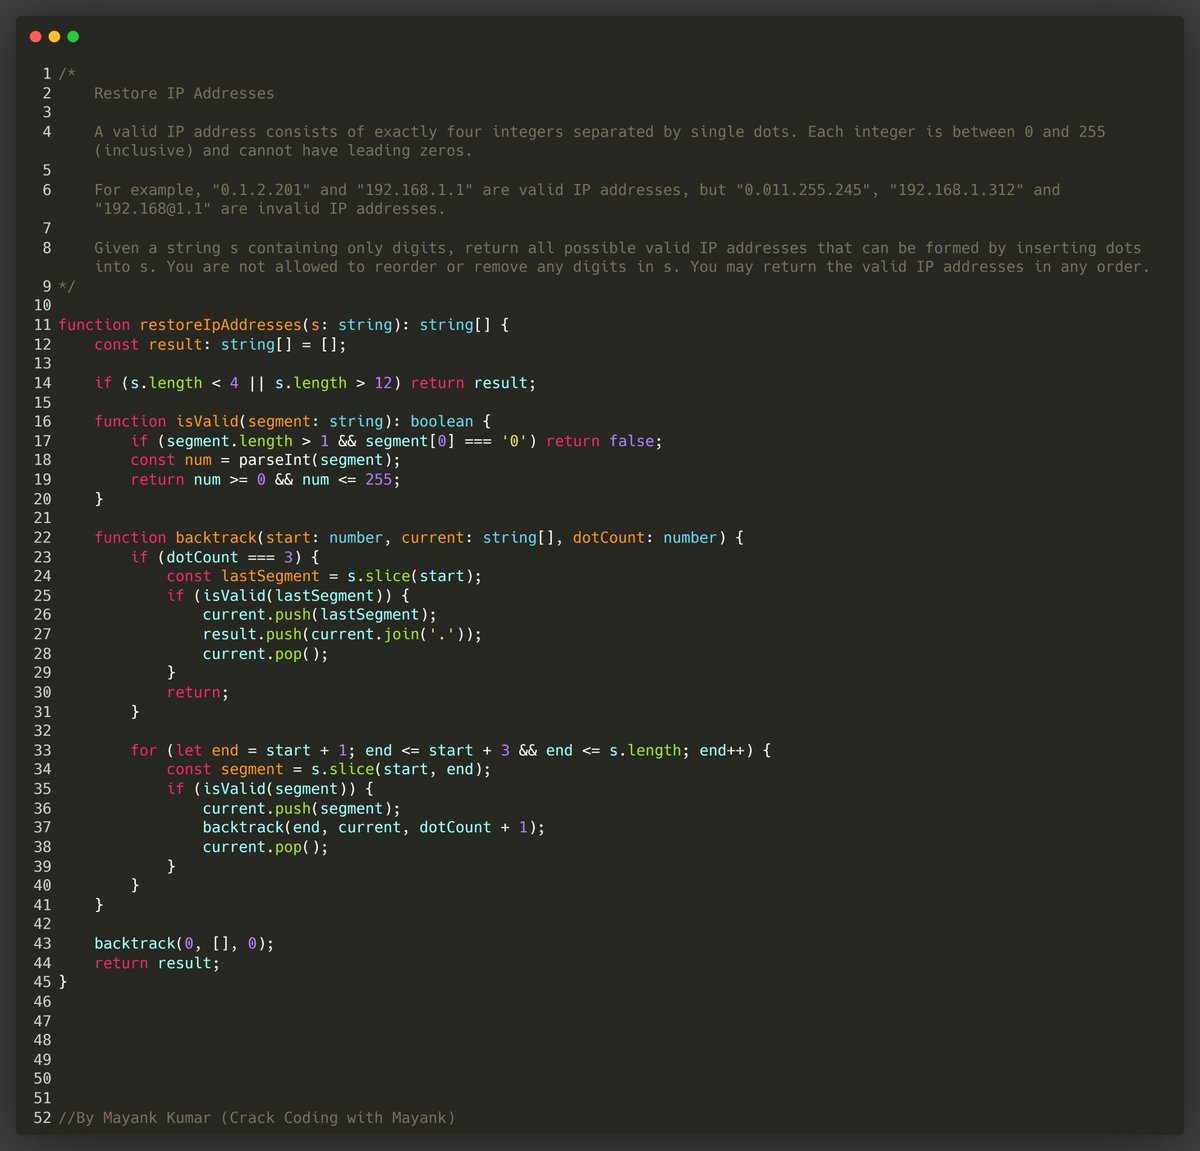This screenshot has height=1151, width=1200.
Task: Click "if (dotCount === 3) {" line
Action: coord(225,557)
